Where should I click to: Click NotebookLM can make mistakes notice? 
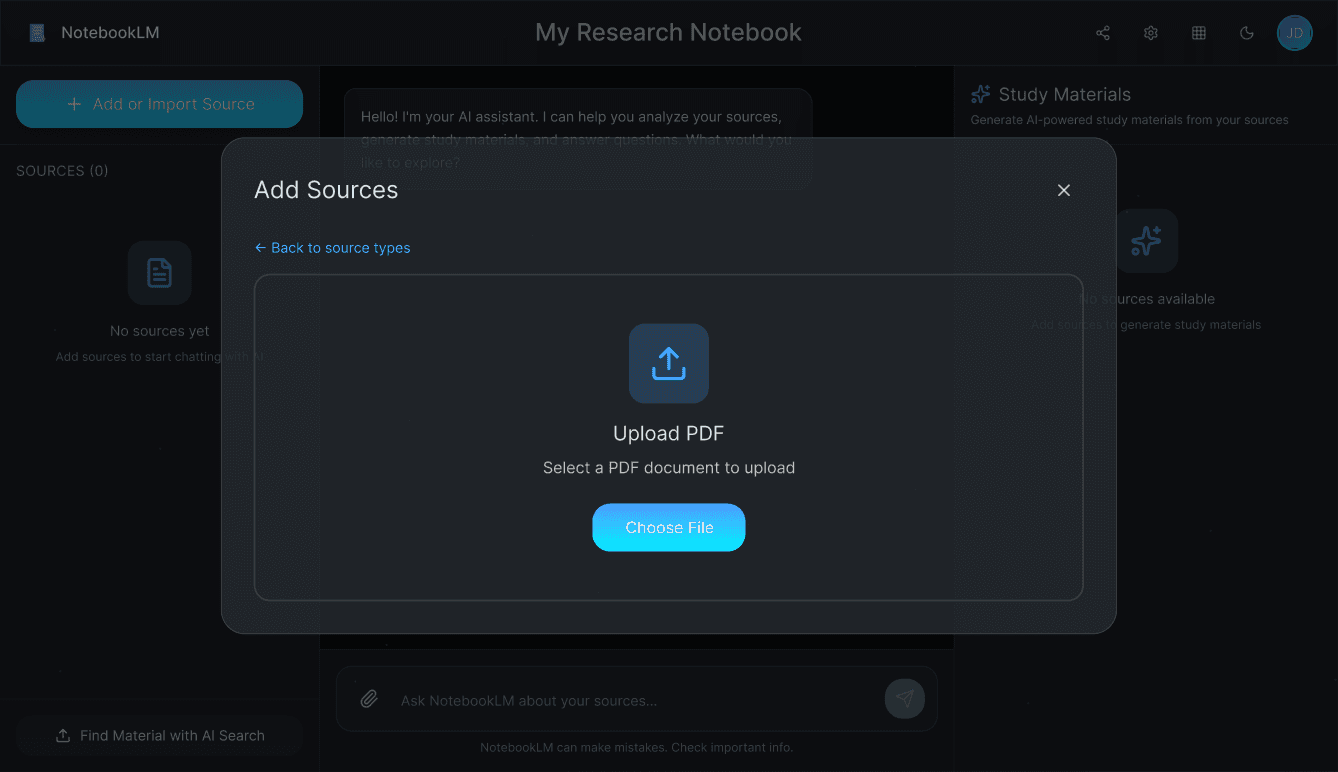(636, 748)
